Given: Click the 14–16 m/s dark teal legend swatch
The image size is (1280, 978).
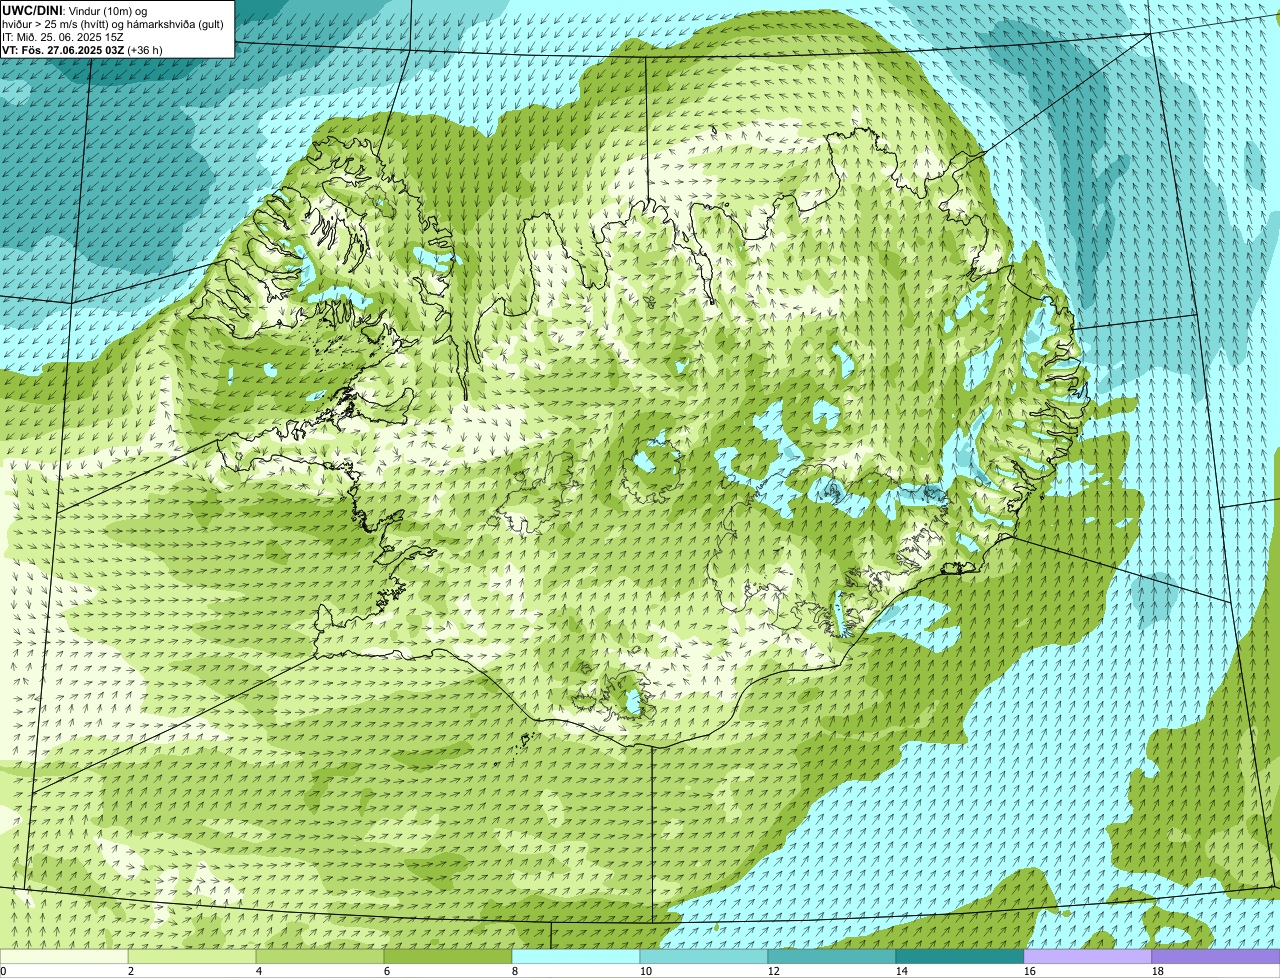Looking at the screenshot, I should click(960, 957).
